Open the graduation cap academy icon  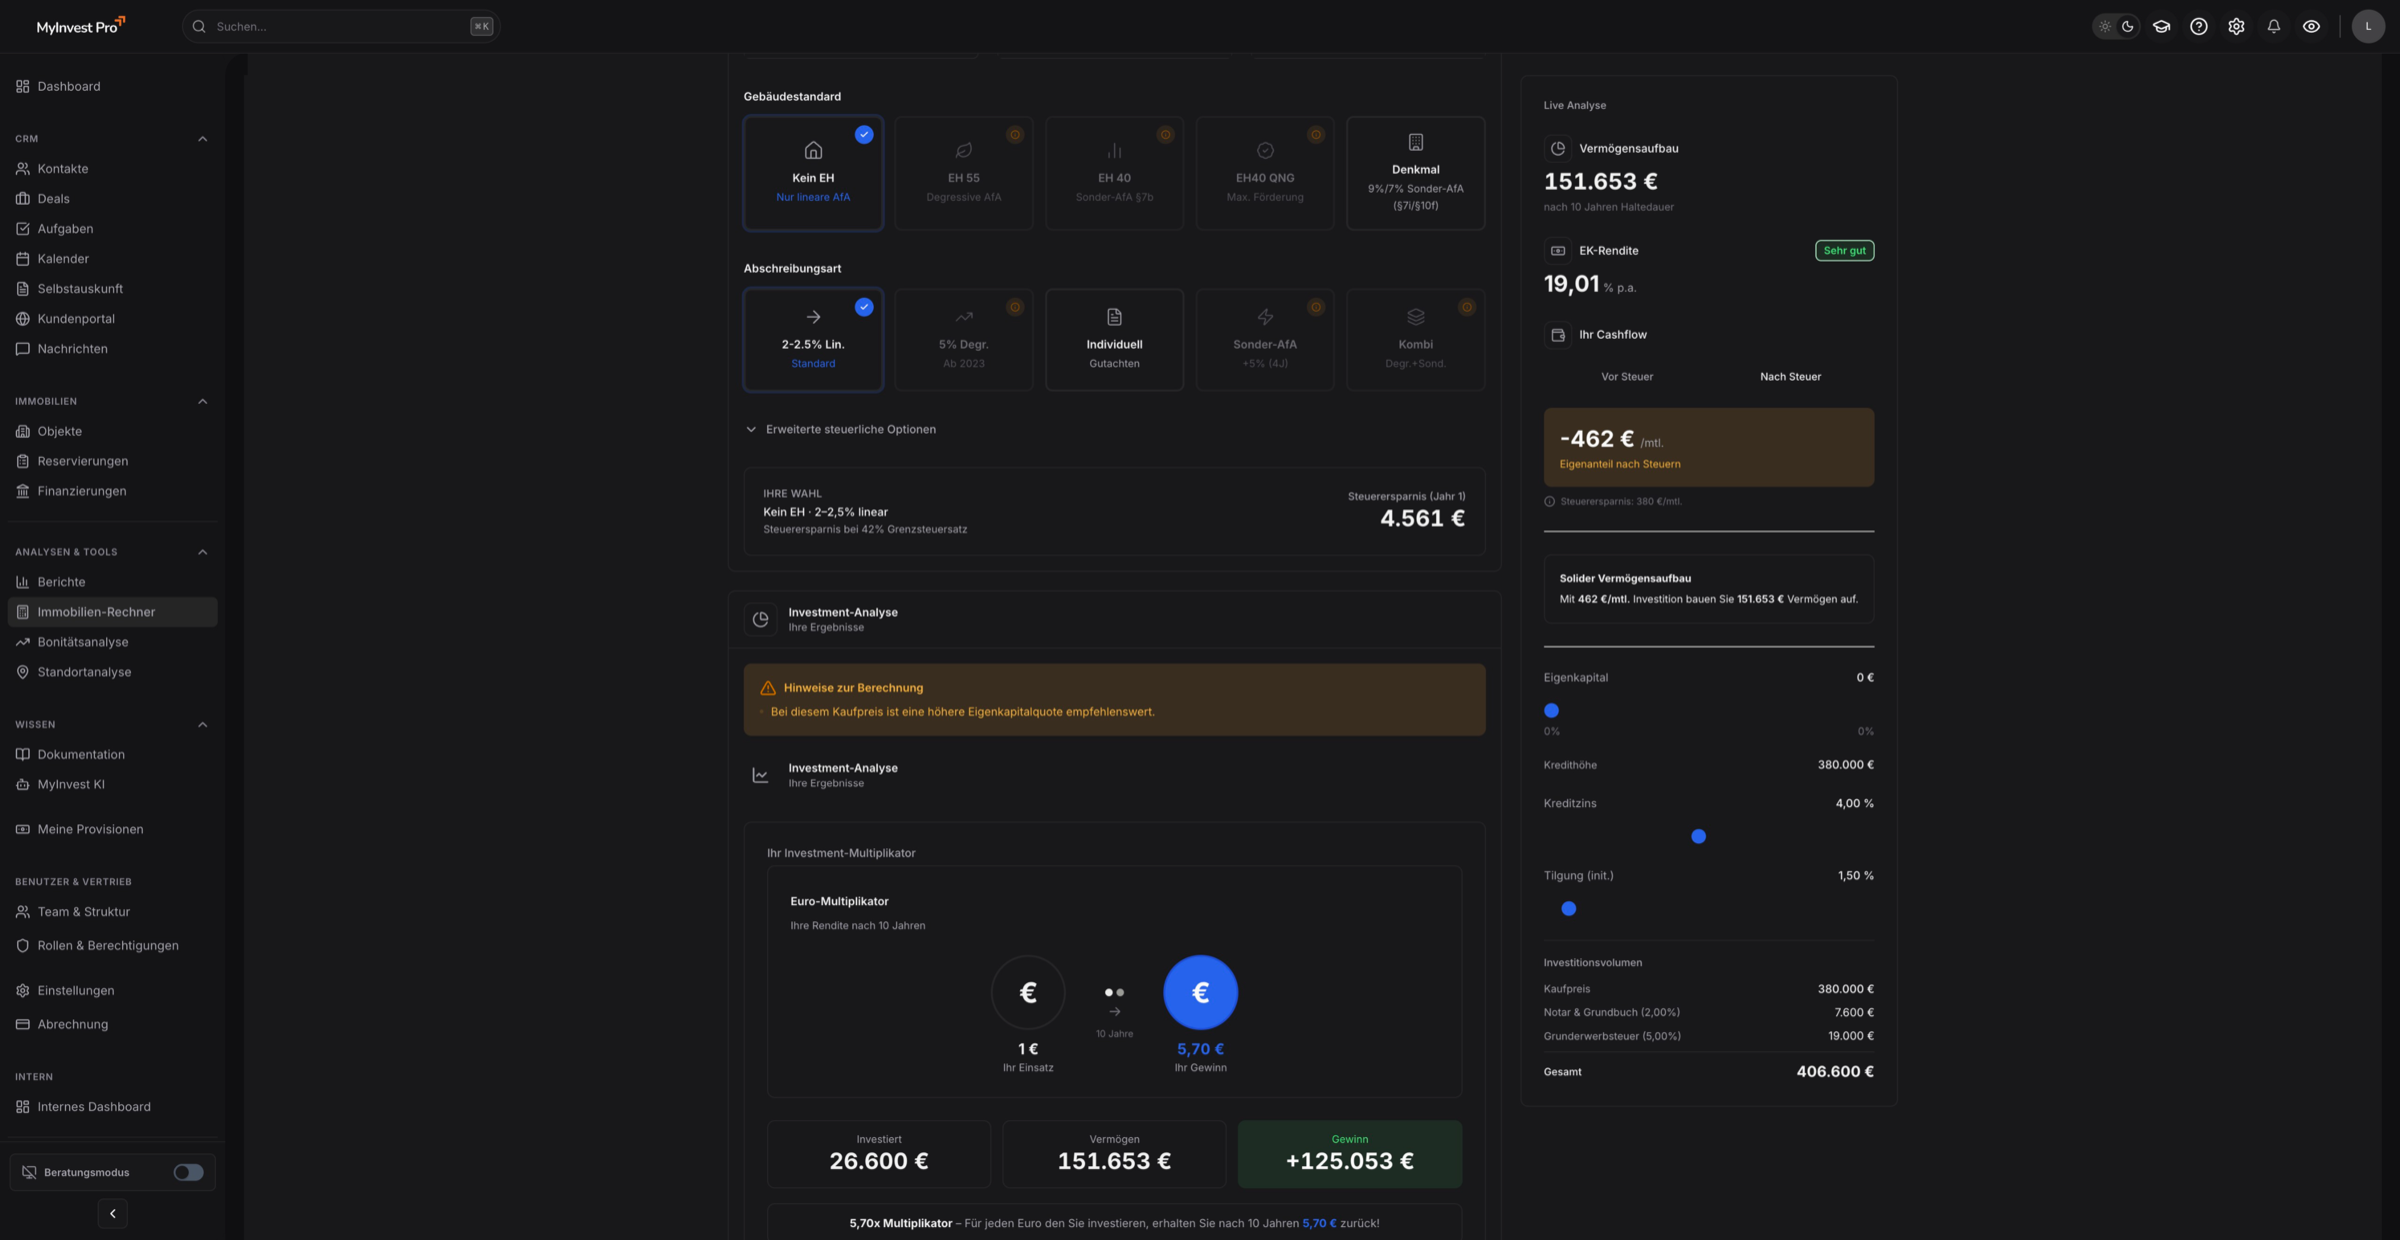[2161, 27]
